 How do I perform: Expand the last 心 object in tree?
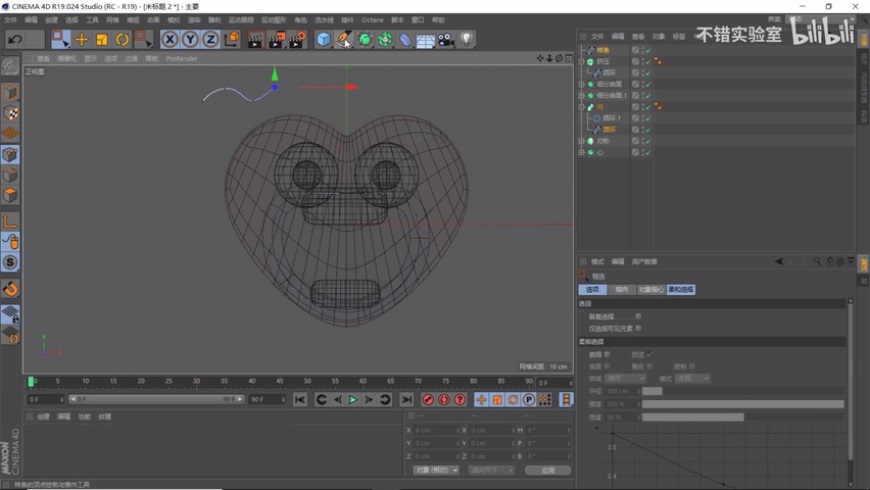tap(581, 152)
